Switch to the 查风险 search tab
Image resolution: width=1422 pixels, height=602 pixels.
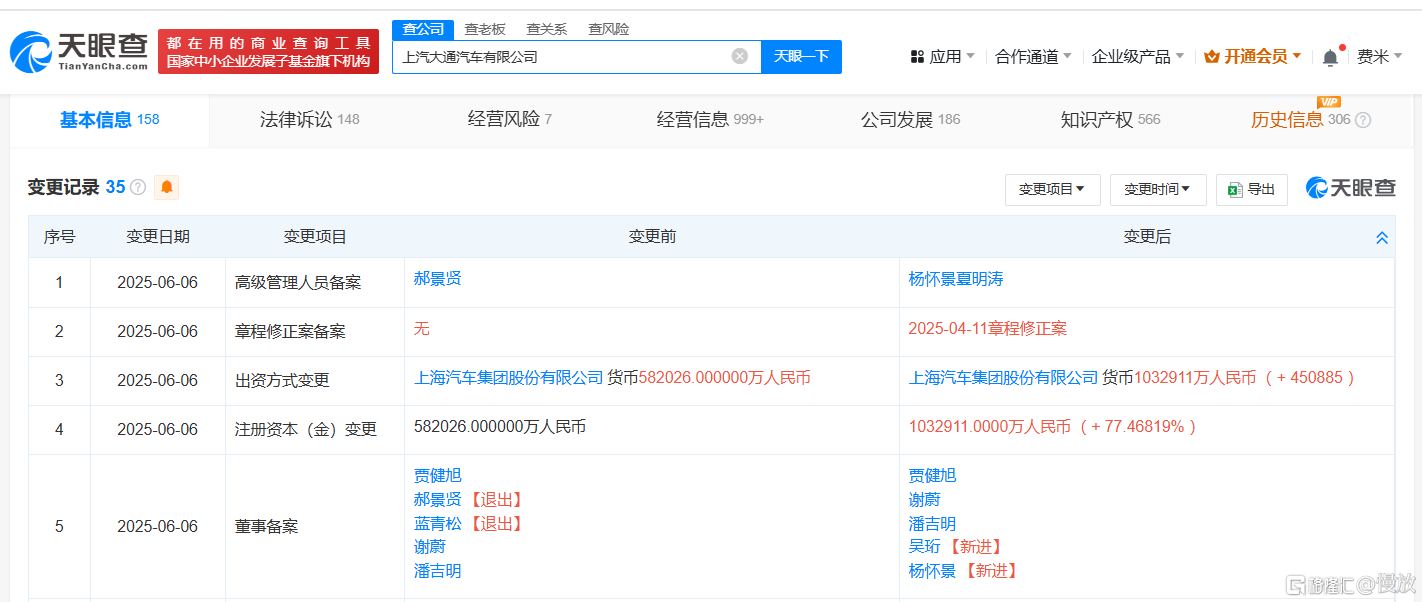[x=609, y=29]
